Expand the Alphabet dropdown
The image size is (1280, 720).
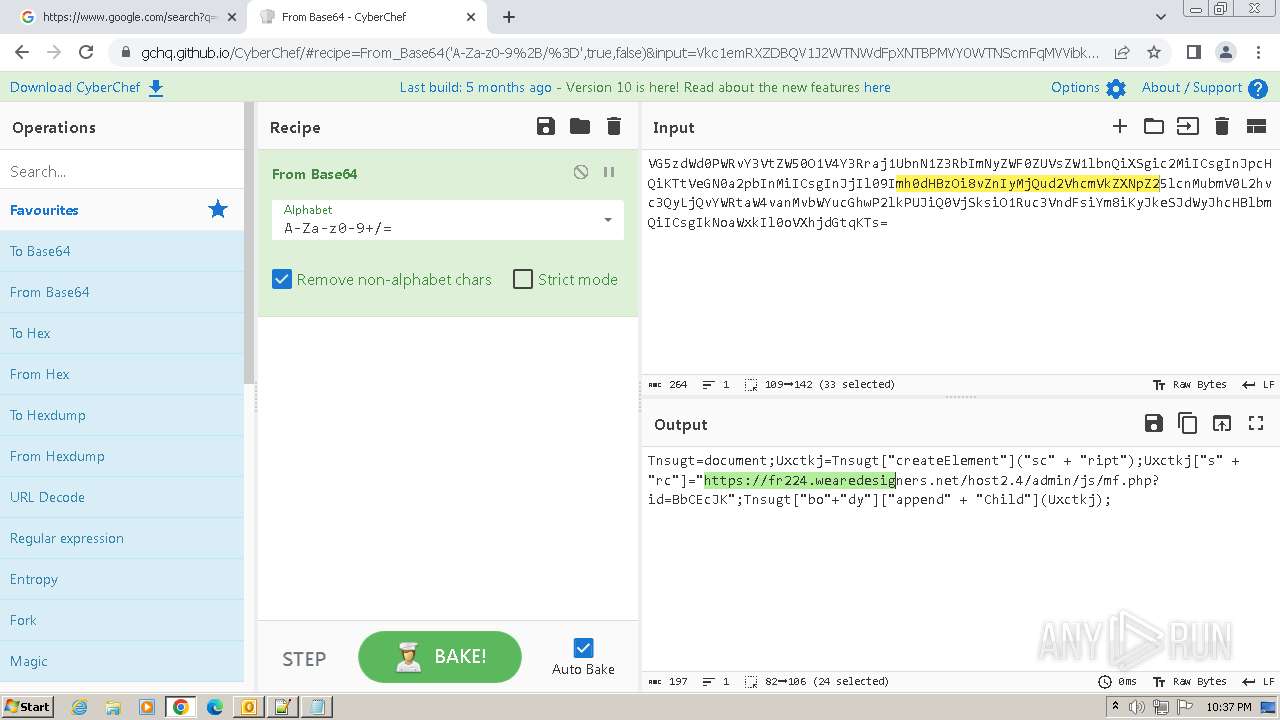click(607, 220)
